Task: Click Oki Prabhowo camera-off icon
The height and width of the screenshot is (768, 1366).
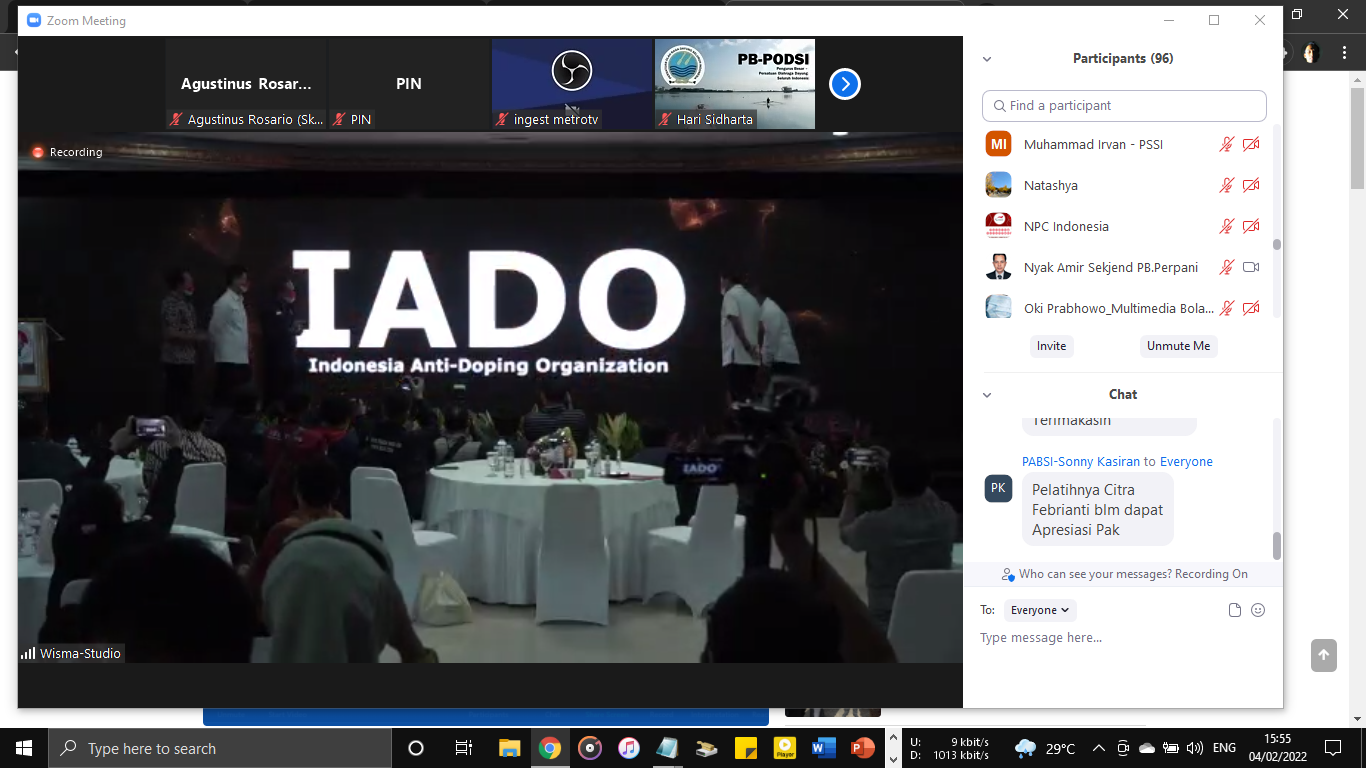Action: [1251, 308]
